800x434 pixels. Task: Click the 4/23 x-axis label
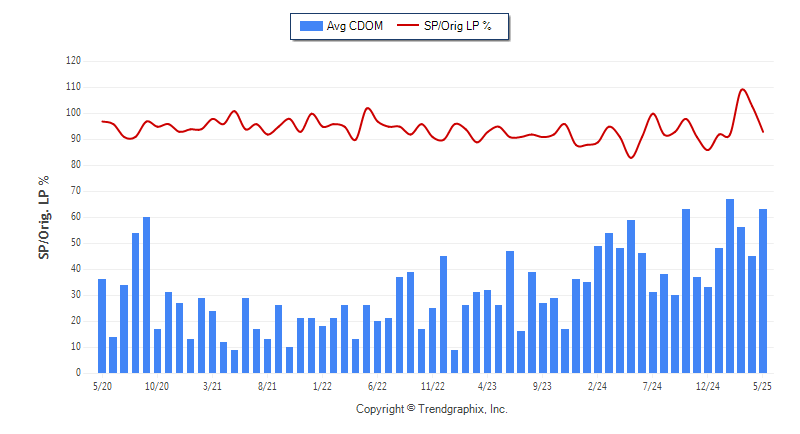pos(487,387)
